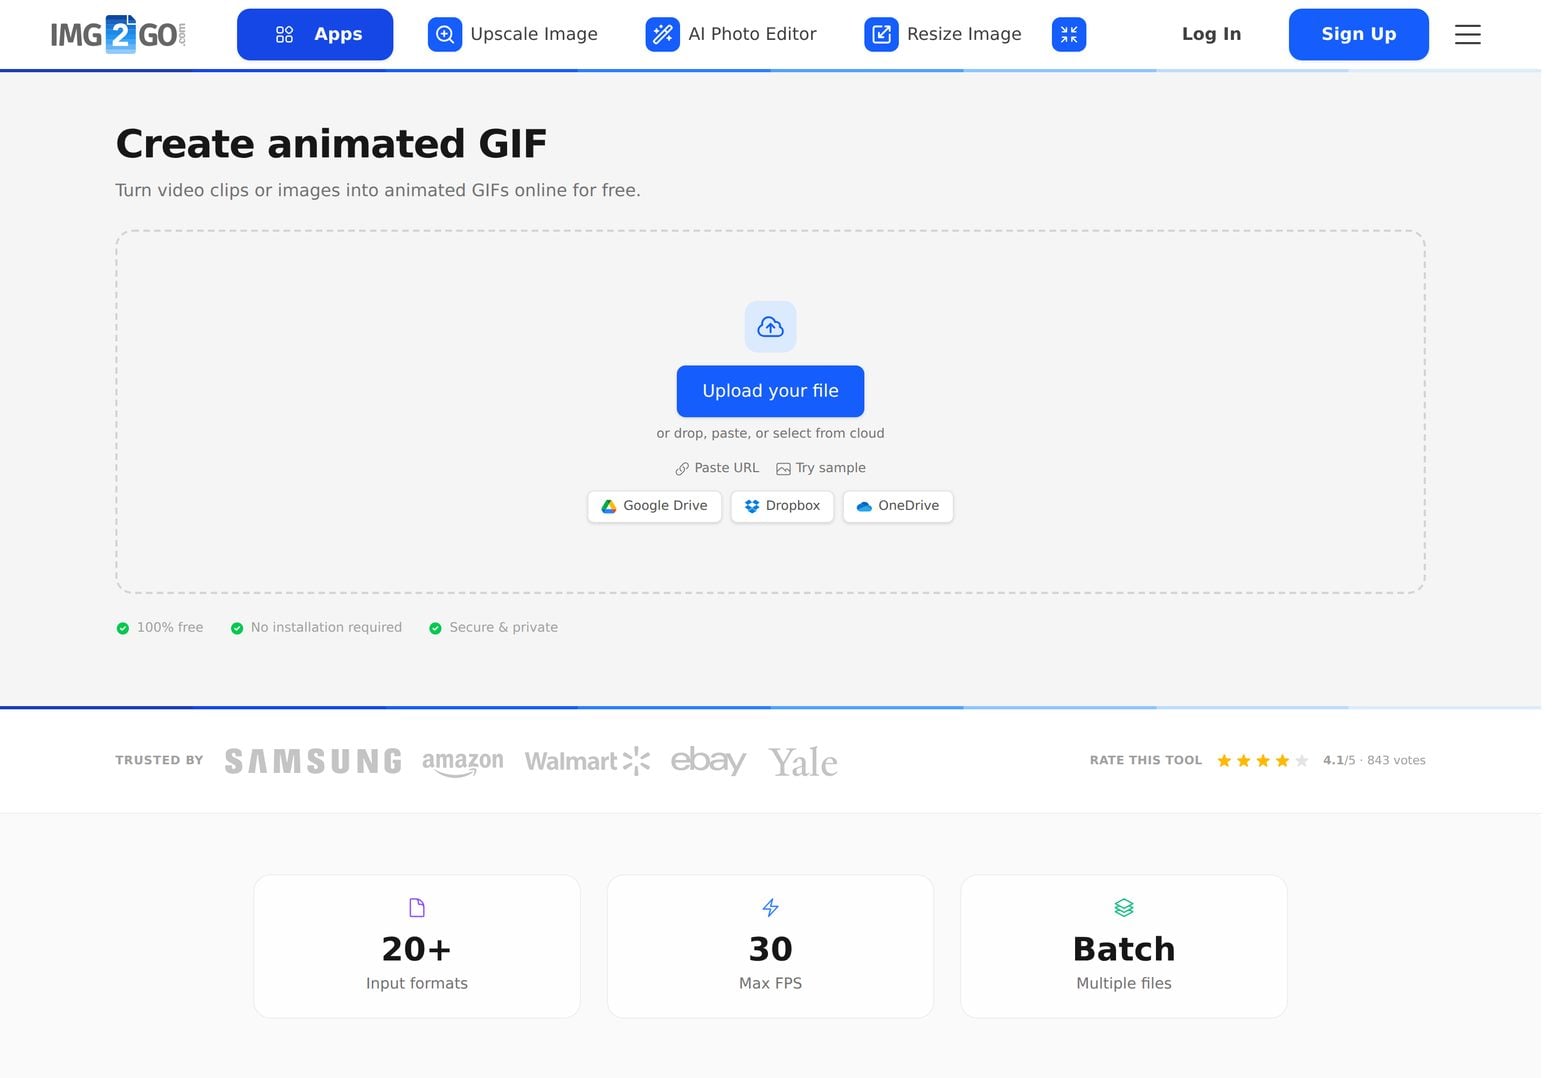Click Log In

pyautogui.click(x=1211, y=34)
